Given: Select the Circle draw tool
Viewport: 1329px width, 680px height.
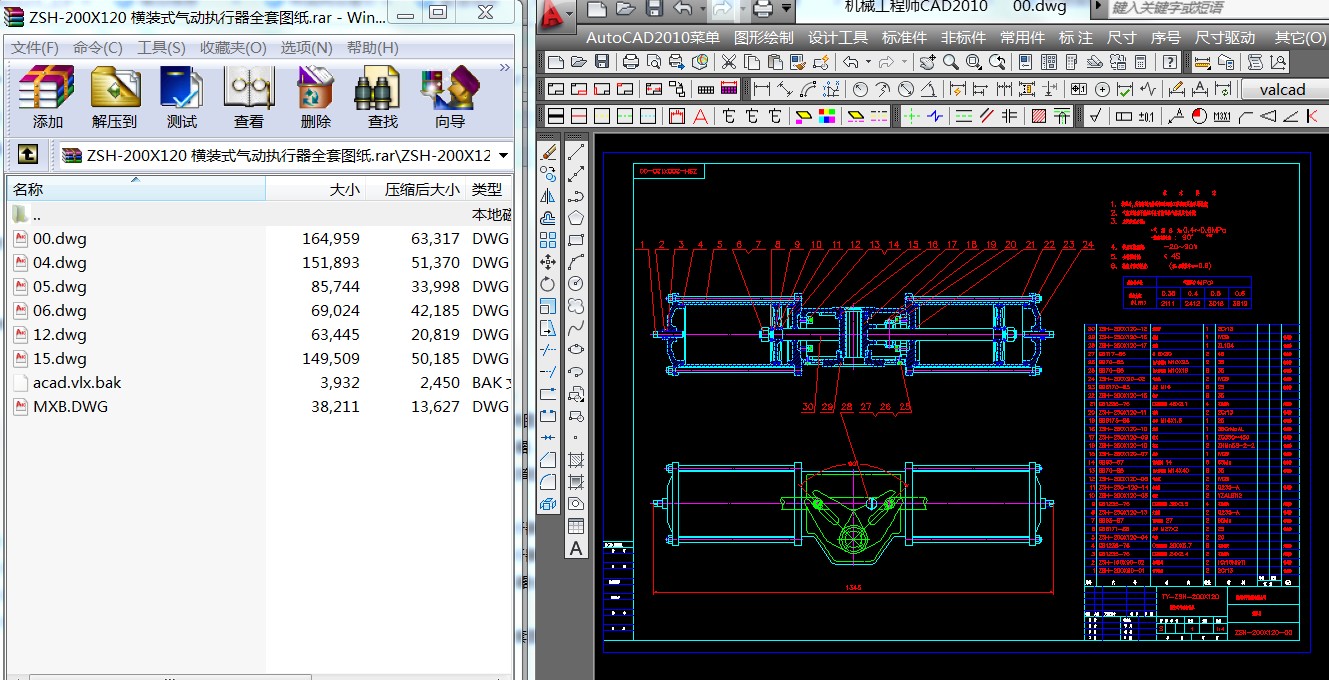Looking at the screenshot, I should click(x=576, y=284).
